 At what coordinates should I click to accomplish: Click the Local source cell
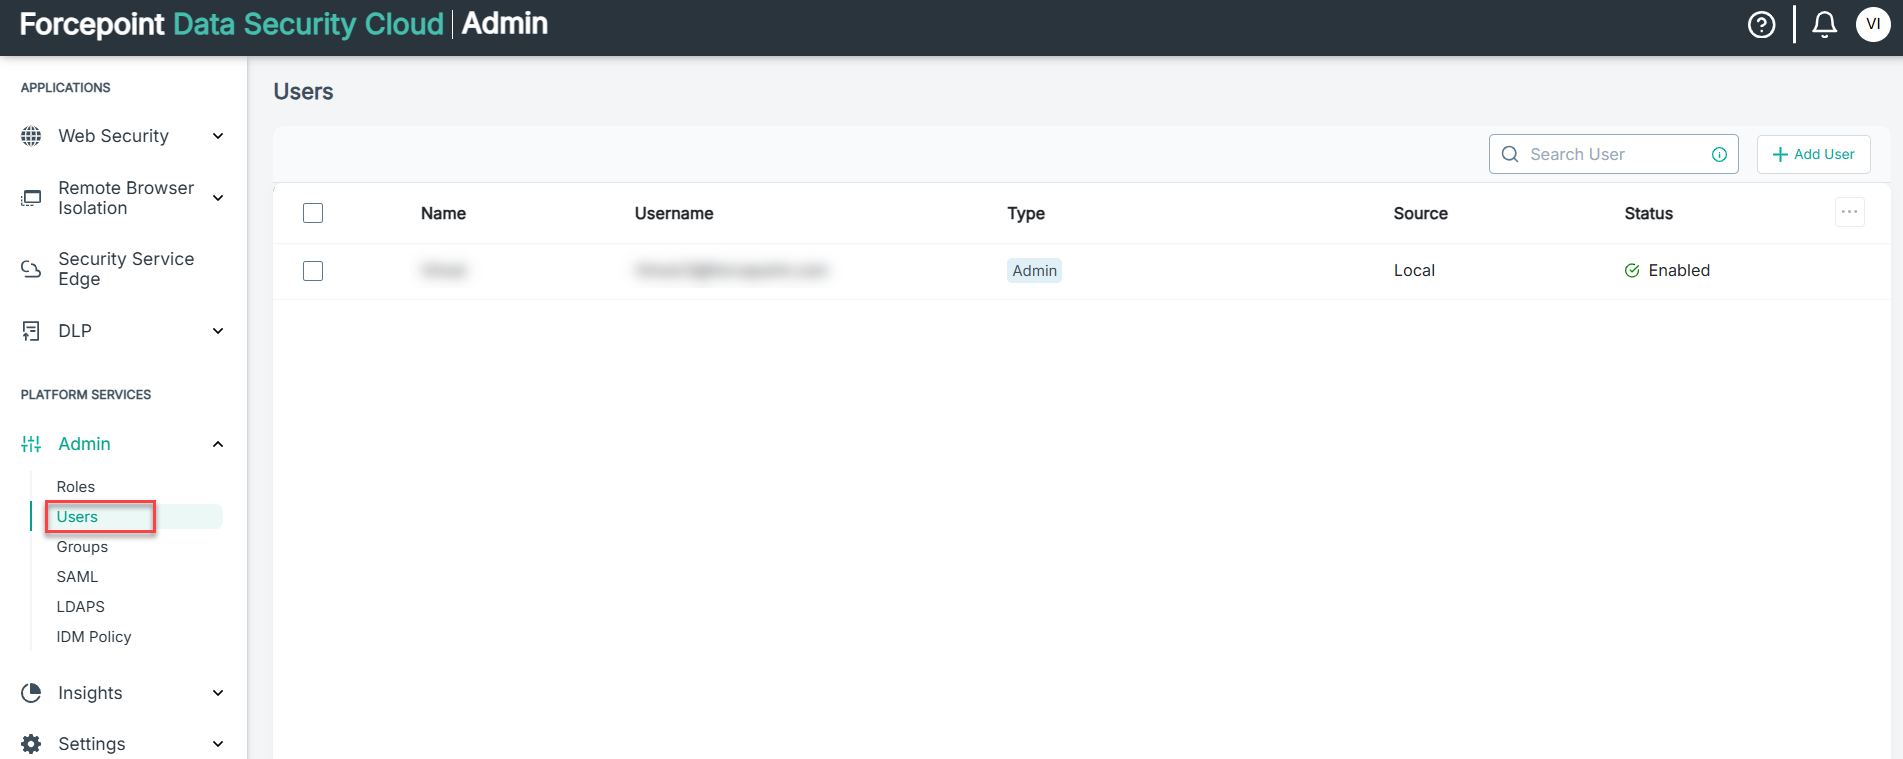click(x=1414, y=270)
